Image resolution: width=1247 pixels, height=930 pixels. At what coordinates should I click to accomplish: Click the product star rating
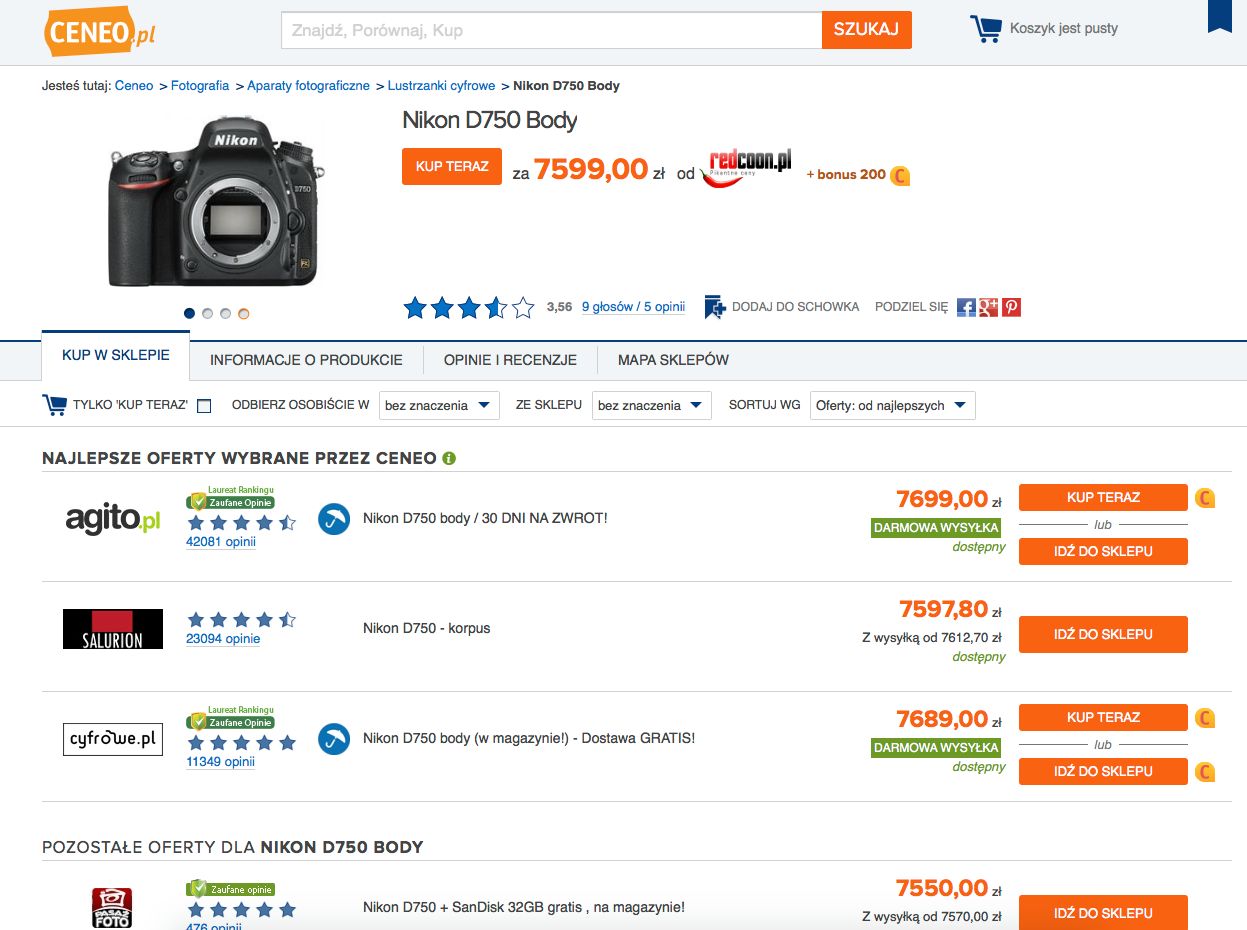(x=469, y=308)
